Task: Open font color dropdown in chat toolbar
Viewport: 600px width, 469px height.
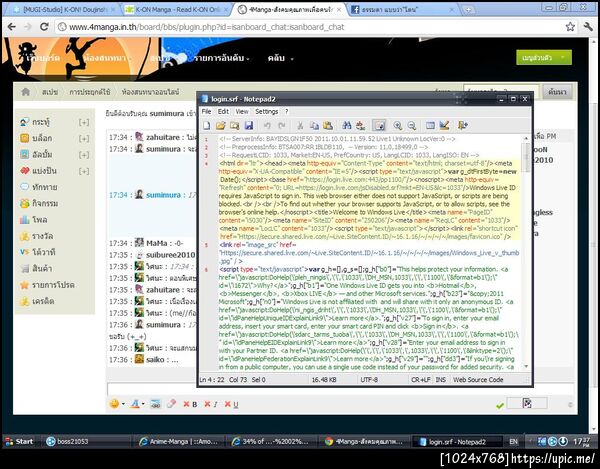Action: pyautogui.click(x=136, y=404)
